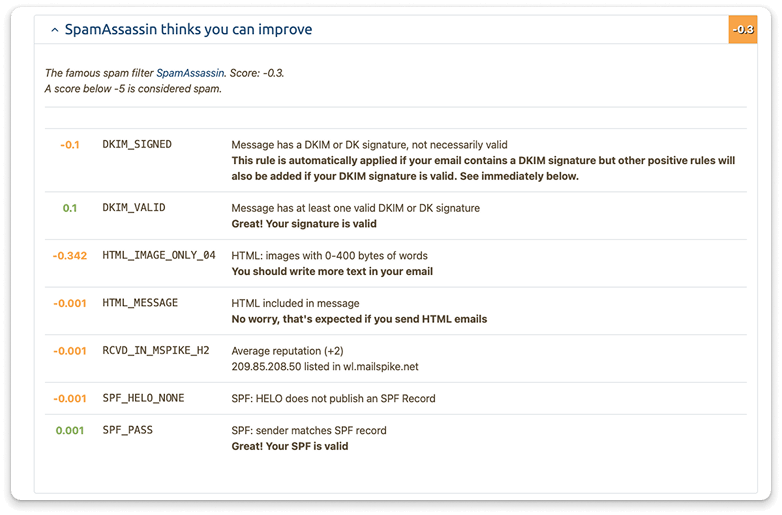Click the orange -0.3 score badge
The width and height of the screenshot is (782, 515).
(x=743, y=29)
